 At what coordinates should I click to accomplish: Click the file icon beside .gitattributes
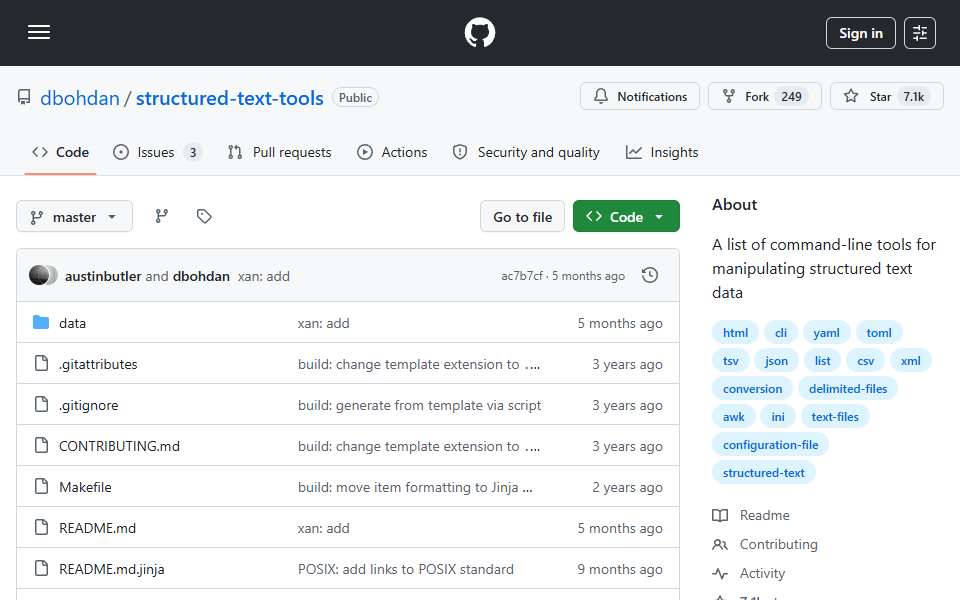pyautogui.click(x=41, y=363)
